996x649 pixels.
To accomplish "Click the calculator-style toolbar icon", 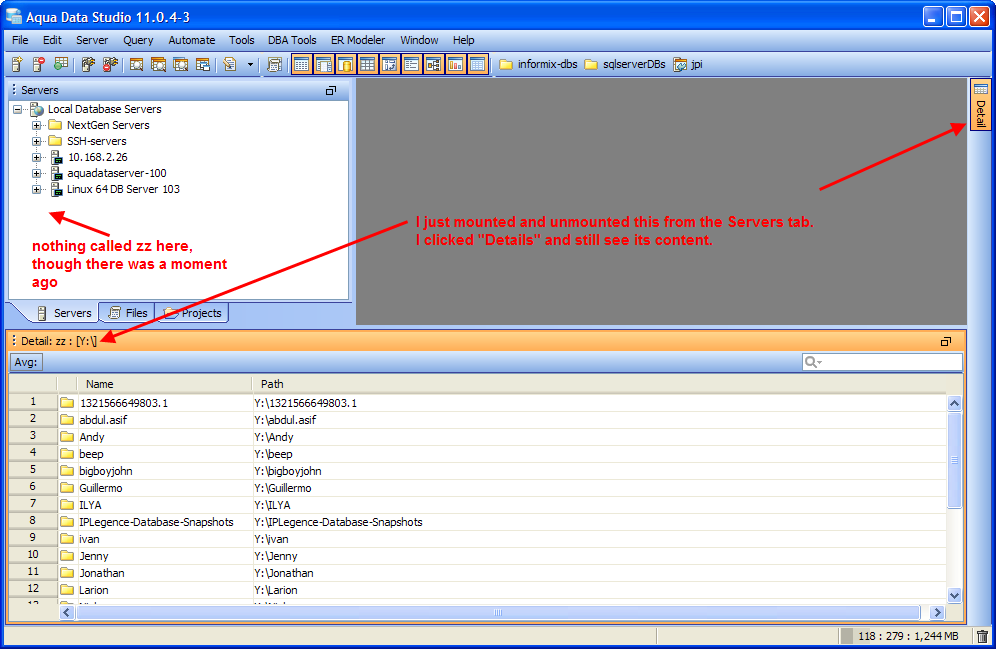I will (x=274, y=64).
